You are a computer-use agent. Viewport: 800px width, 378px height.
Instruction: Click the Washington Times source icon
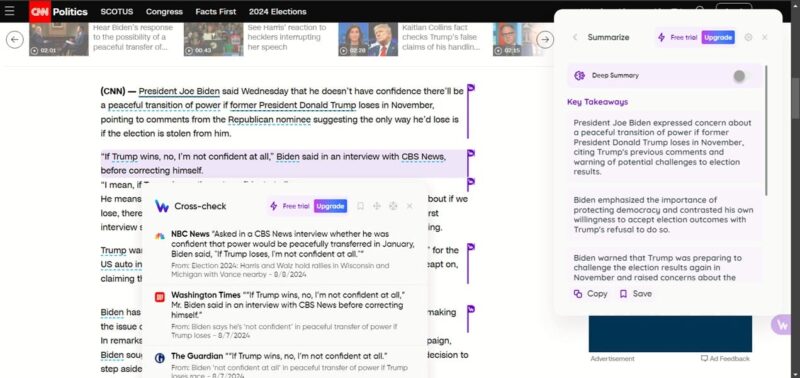point(160,296)
